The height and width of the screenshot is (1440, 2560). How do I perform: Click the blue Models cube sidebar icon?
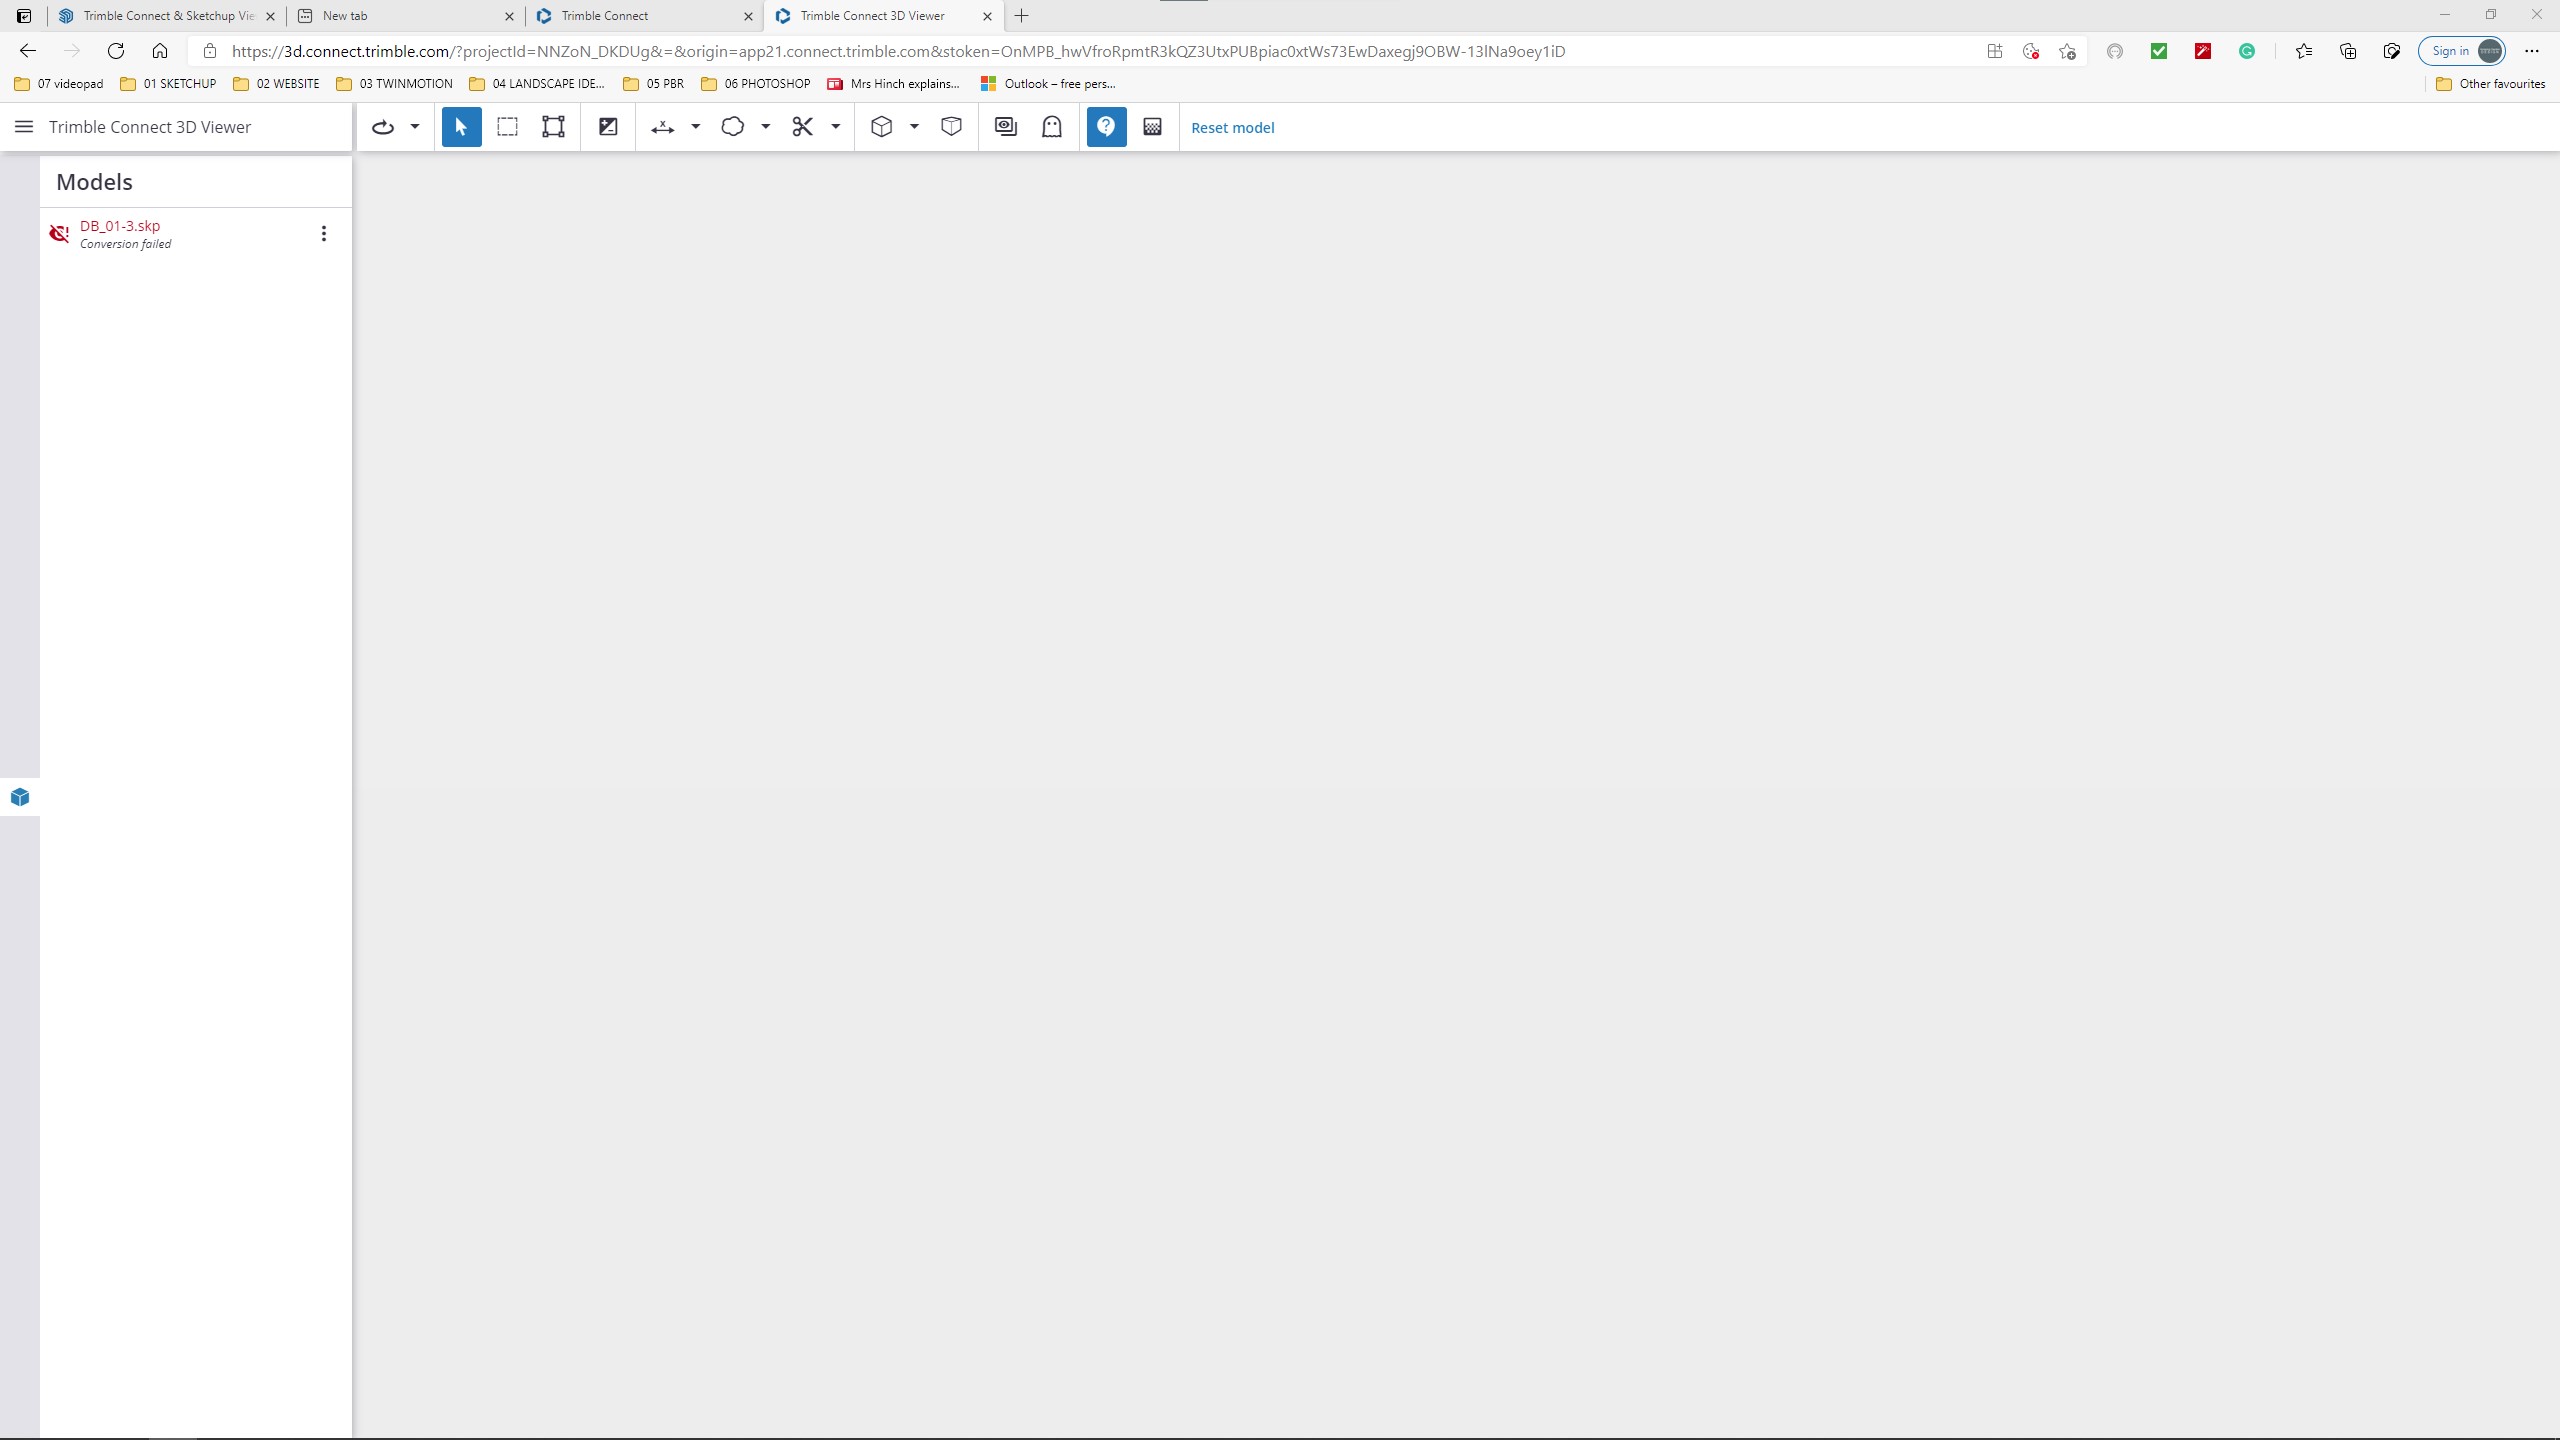(20, 797)
